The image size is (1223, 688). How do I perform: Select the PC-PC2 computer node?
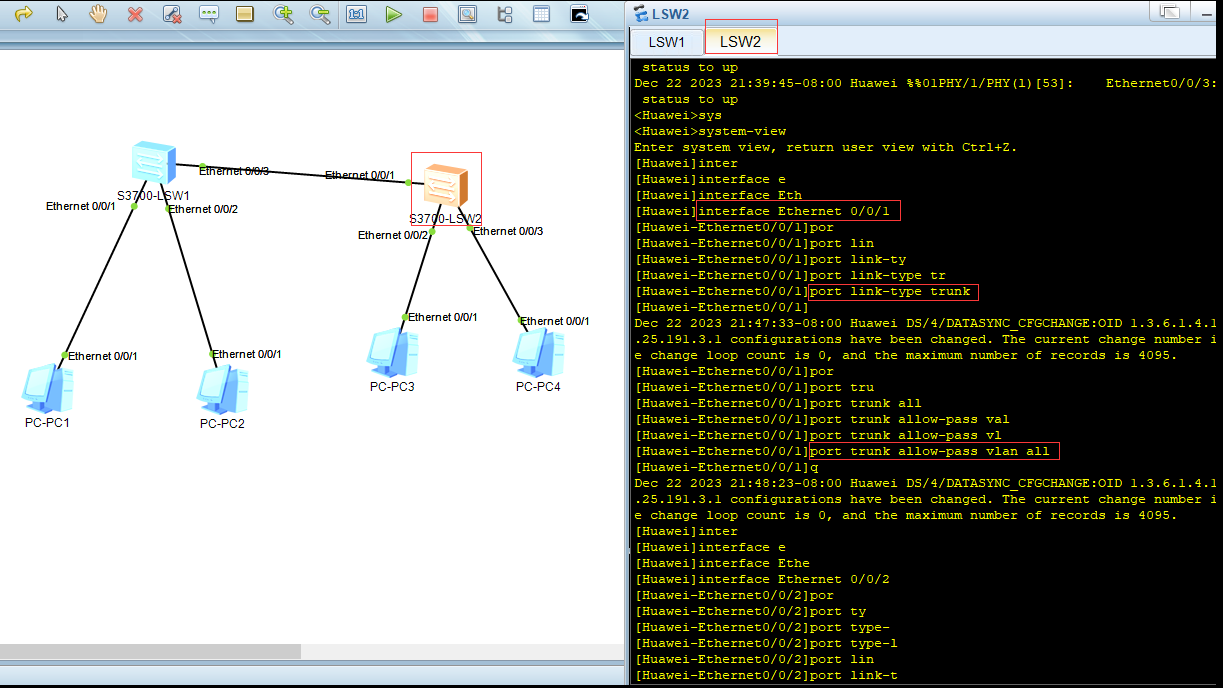click(x=221, y=390)
